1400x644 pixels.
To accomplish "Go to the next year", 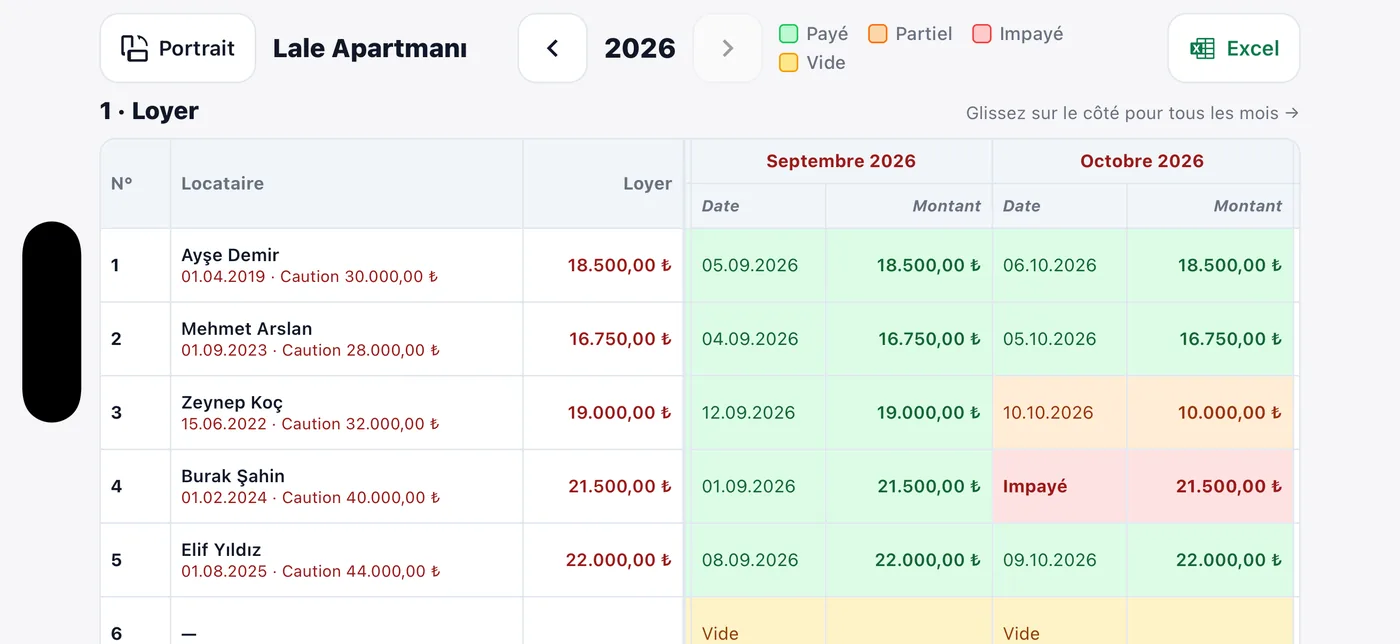I will [727, 48].
